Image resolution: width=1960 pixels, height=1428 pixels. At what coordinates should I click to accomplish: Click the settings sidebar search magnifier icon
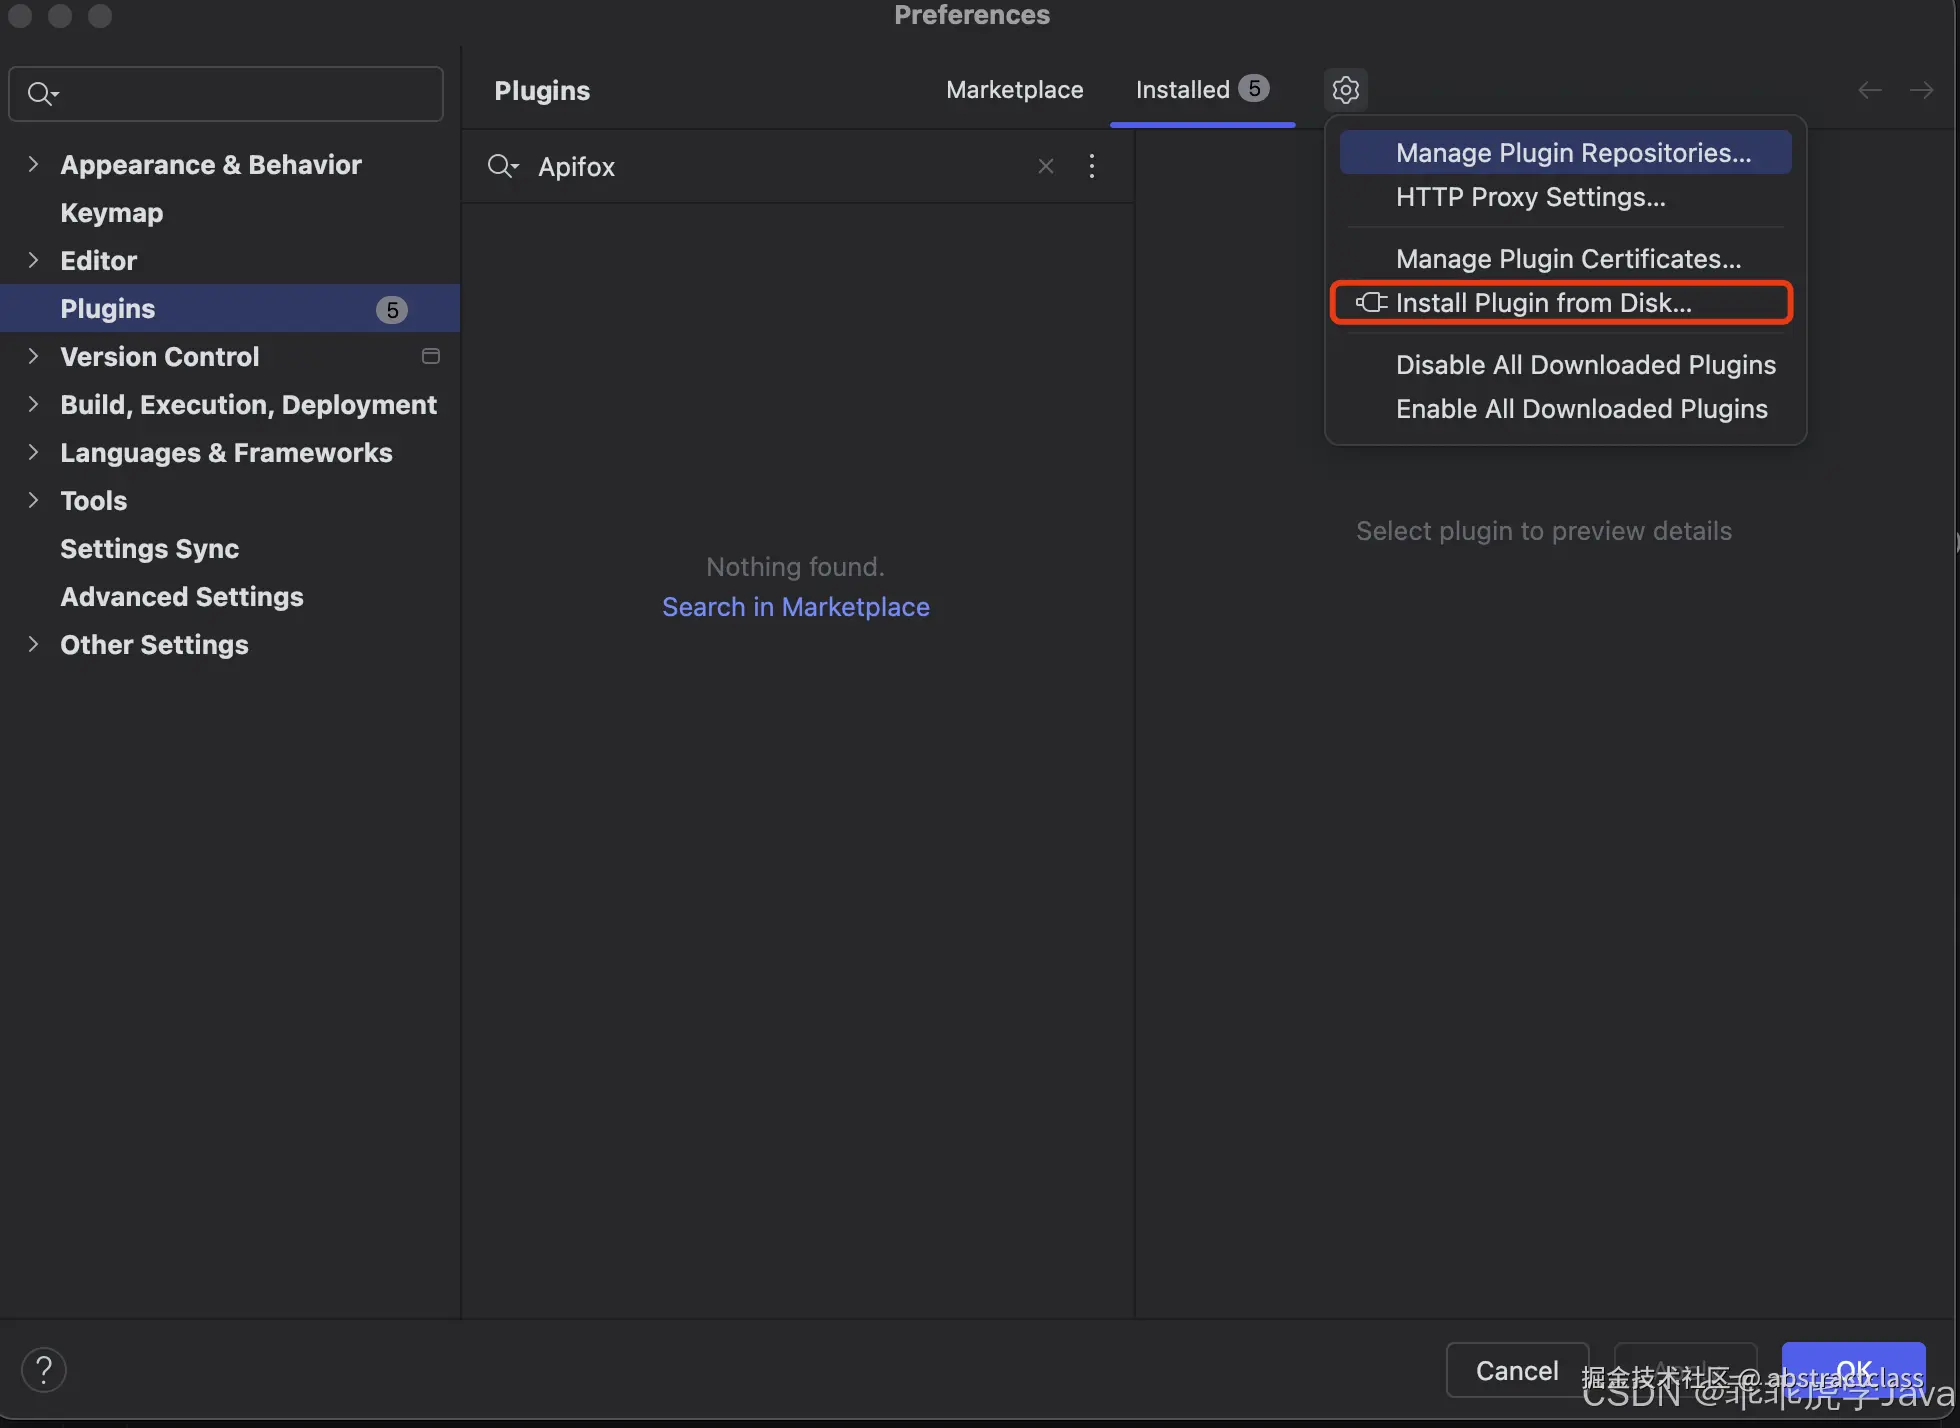(42, 94)
